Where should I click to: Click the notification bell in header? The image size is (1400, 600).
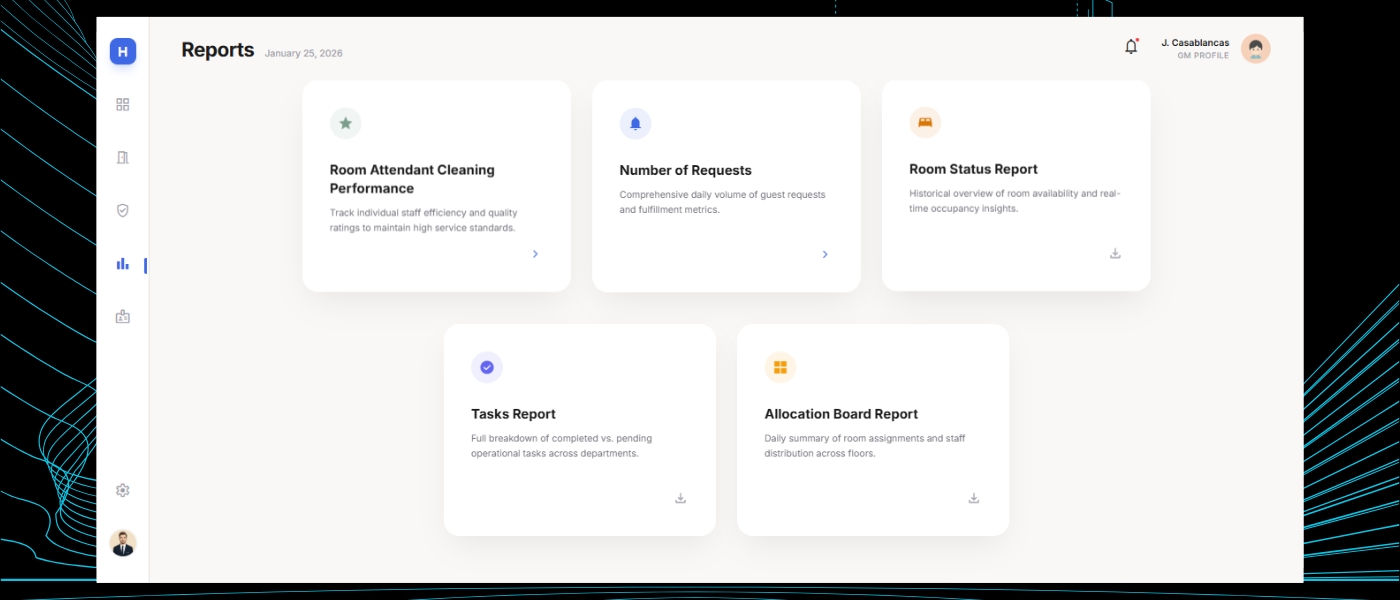point(1131,47)
